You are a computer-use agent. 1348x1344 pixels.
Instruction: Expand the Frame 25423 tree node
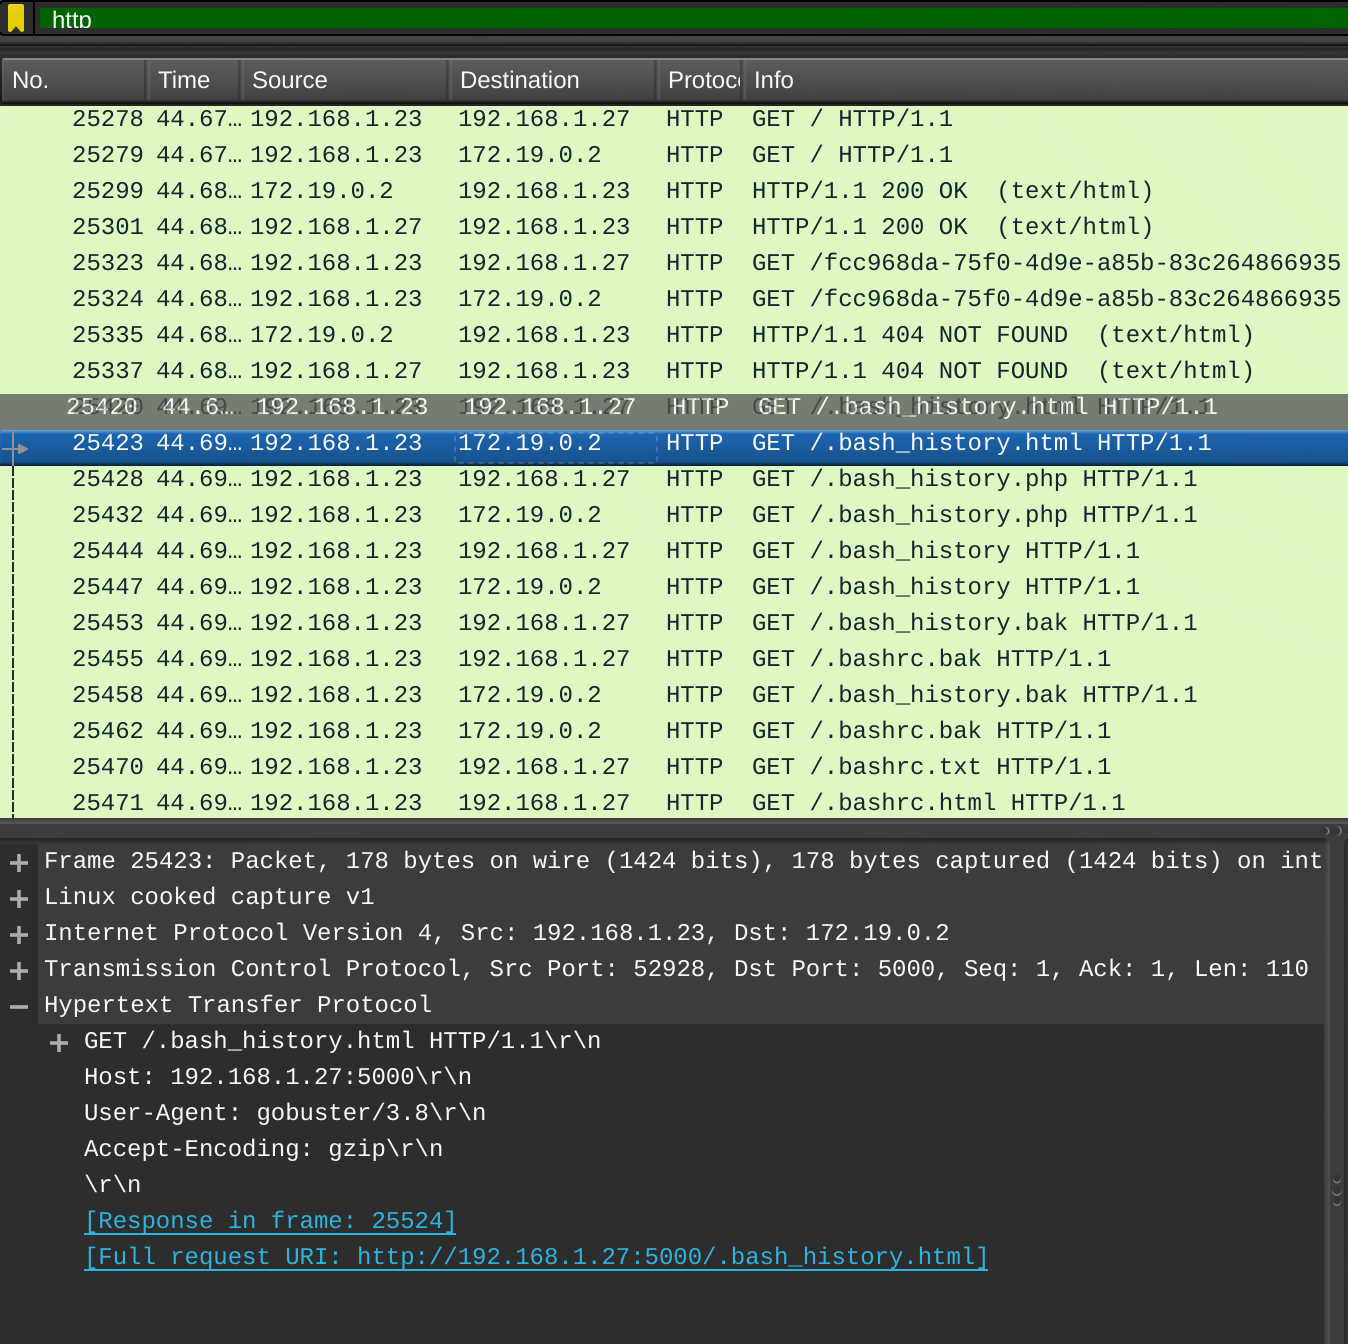19,862
